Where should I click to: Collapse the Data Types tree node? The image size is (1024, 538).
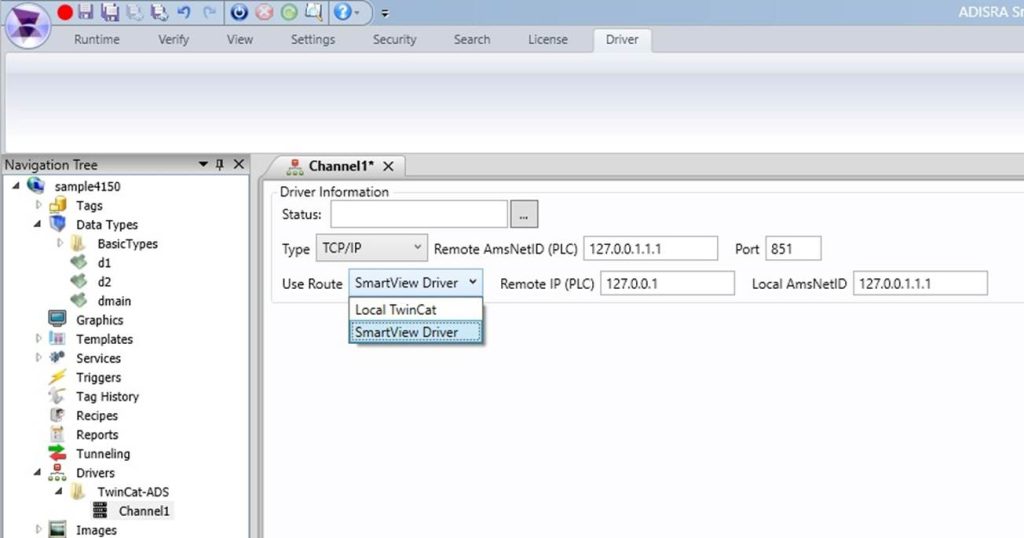39,225
